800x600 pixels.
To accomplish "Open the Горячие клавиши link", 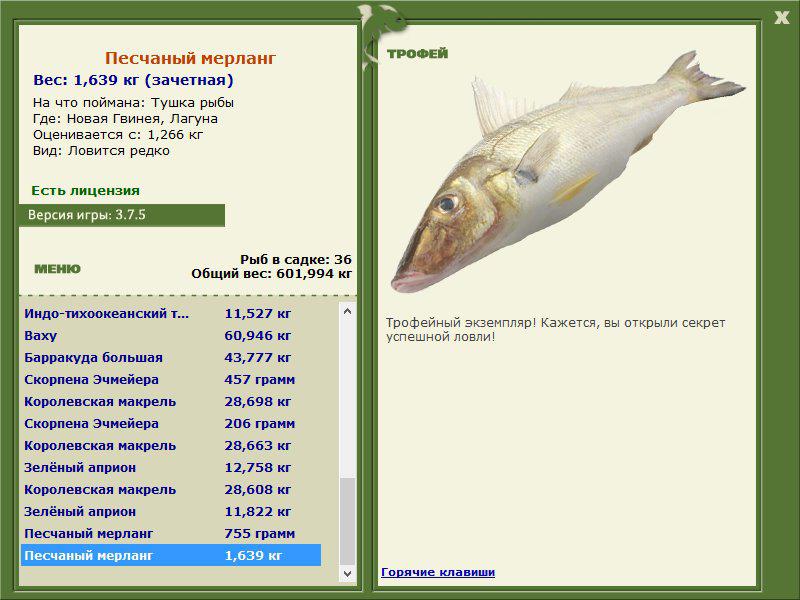I will pyautogui.click(x=438, y=572).
